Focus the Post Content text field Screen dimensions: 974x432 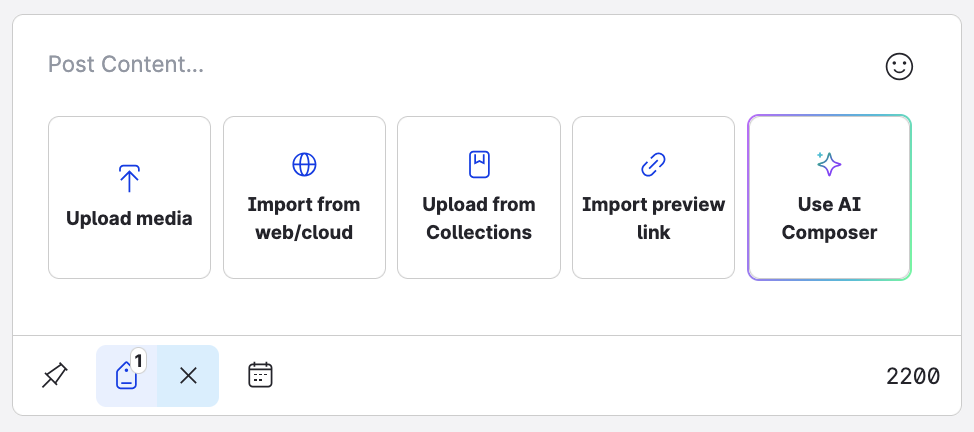400,66
